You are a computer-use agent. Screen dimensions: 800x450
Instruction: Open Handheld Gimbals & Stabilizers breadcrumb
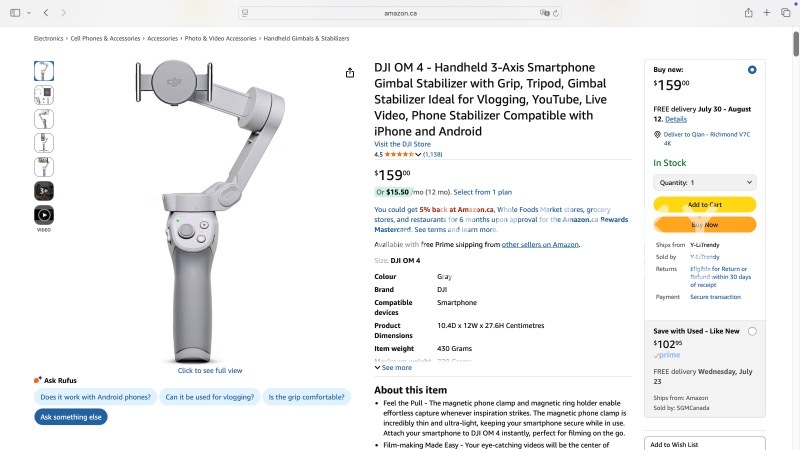click(306, 38)
